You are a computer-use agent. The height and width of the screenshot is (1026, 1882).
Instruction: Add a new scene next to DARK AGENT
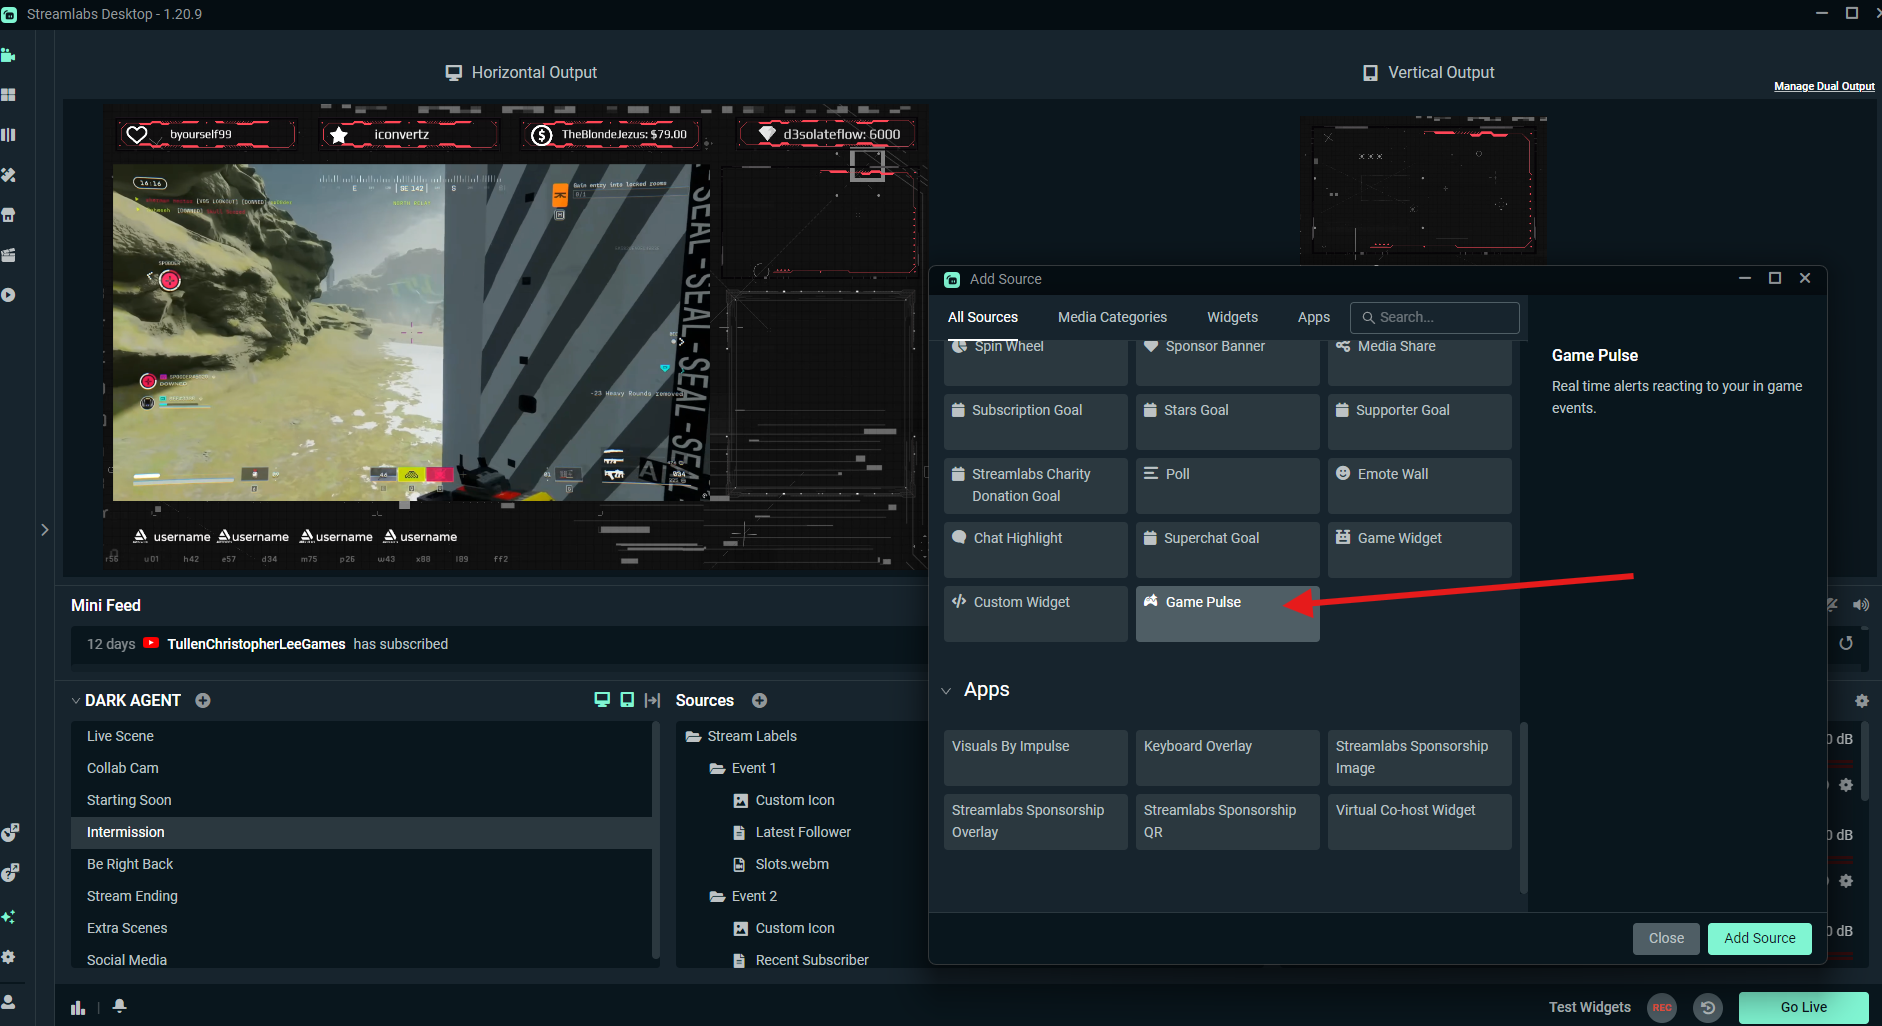[203, 700]
